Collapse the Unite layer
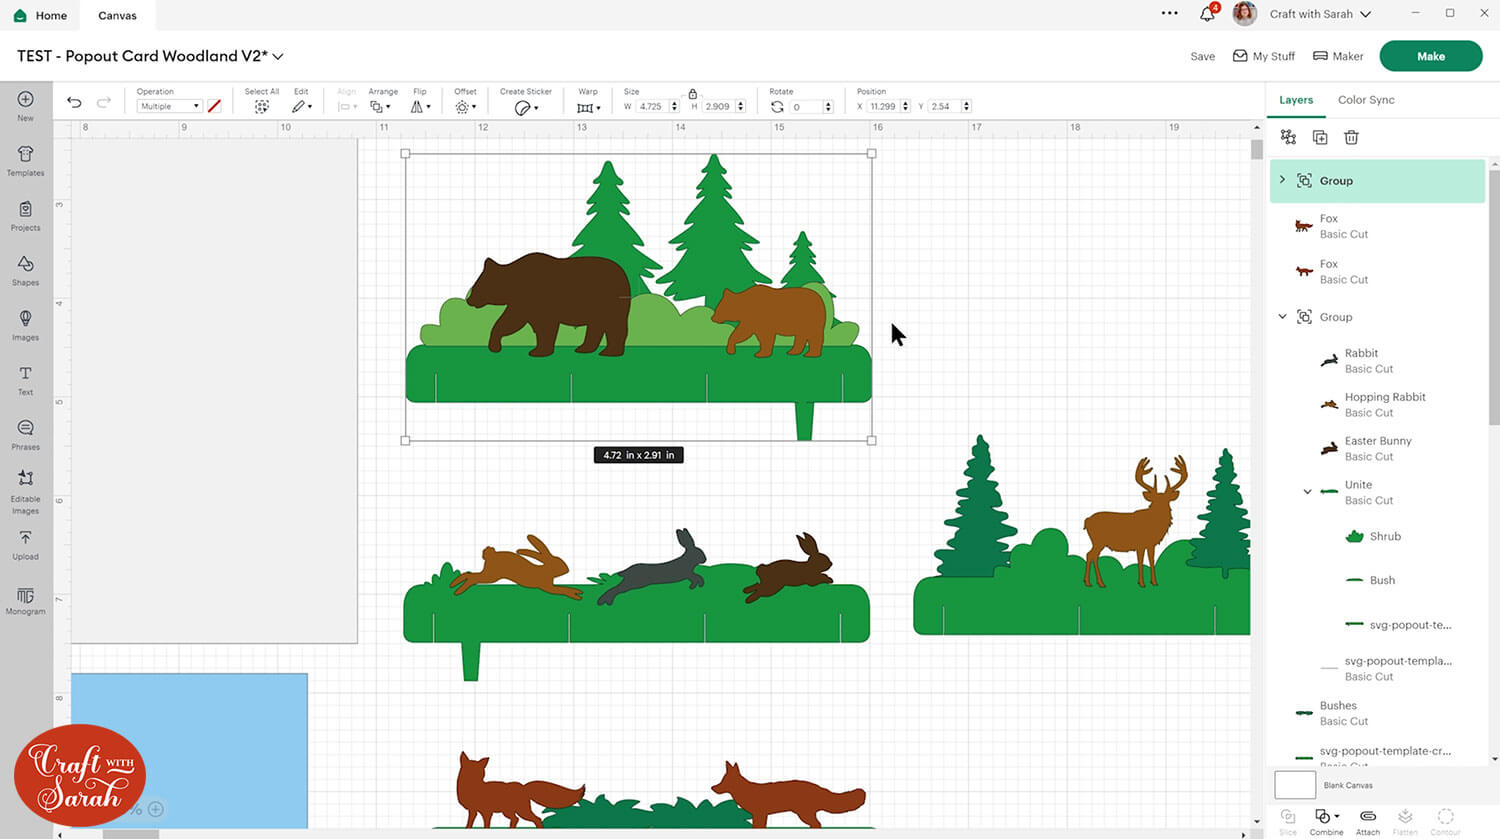The image size is (1500, 839). (1307, 492)
